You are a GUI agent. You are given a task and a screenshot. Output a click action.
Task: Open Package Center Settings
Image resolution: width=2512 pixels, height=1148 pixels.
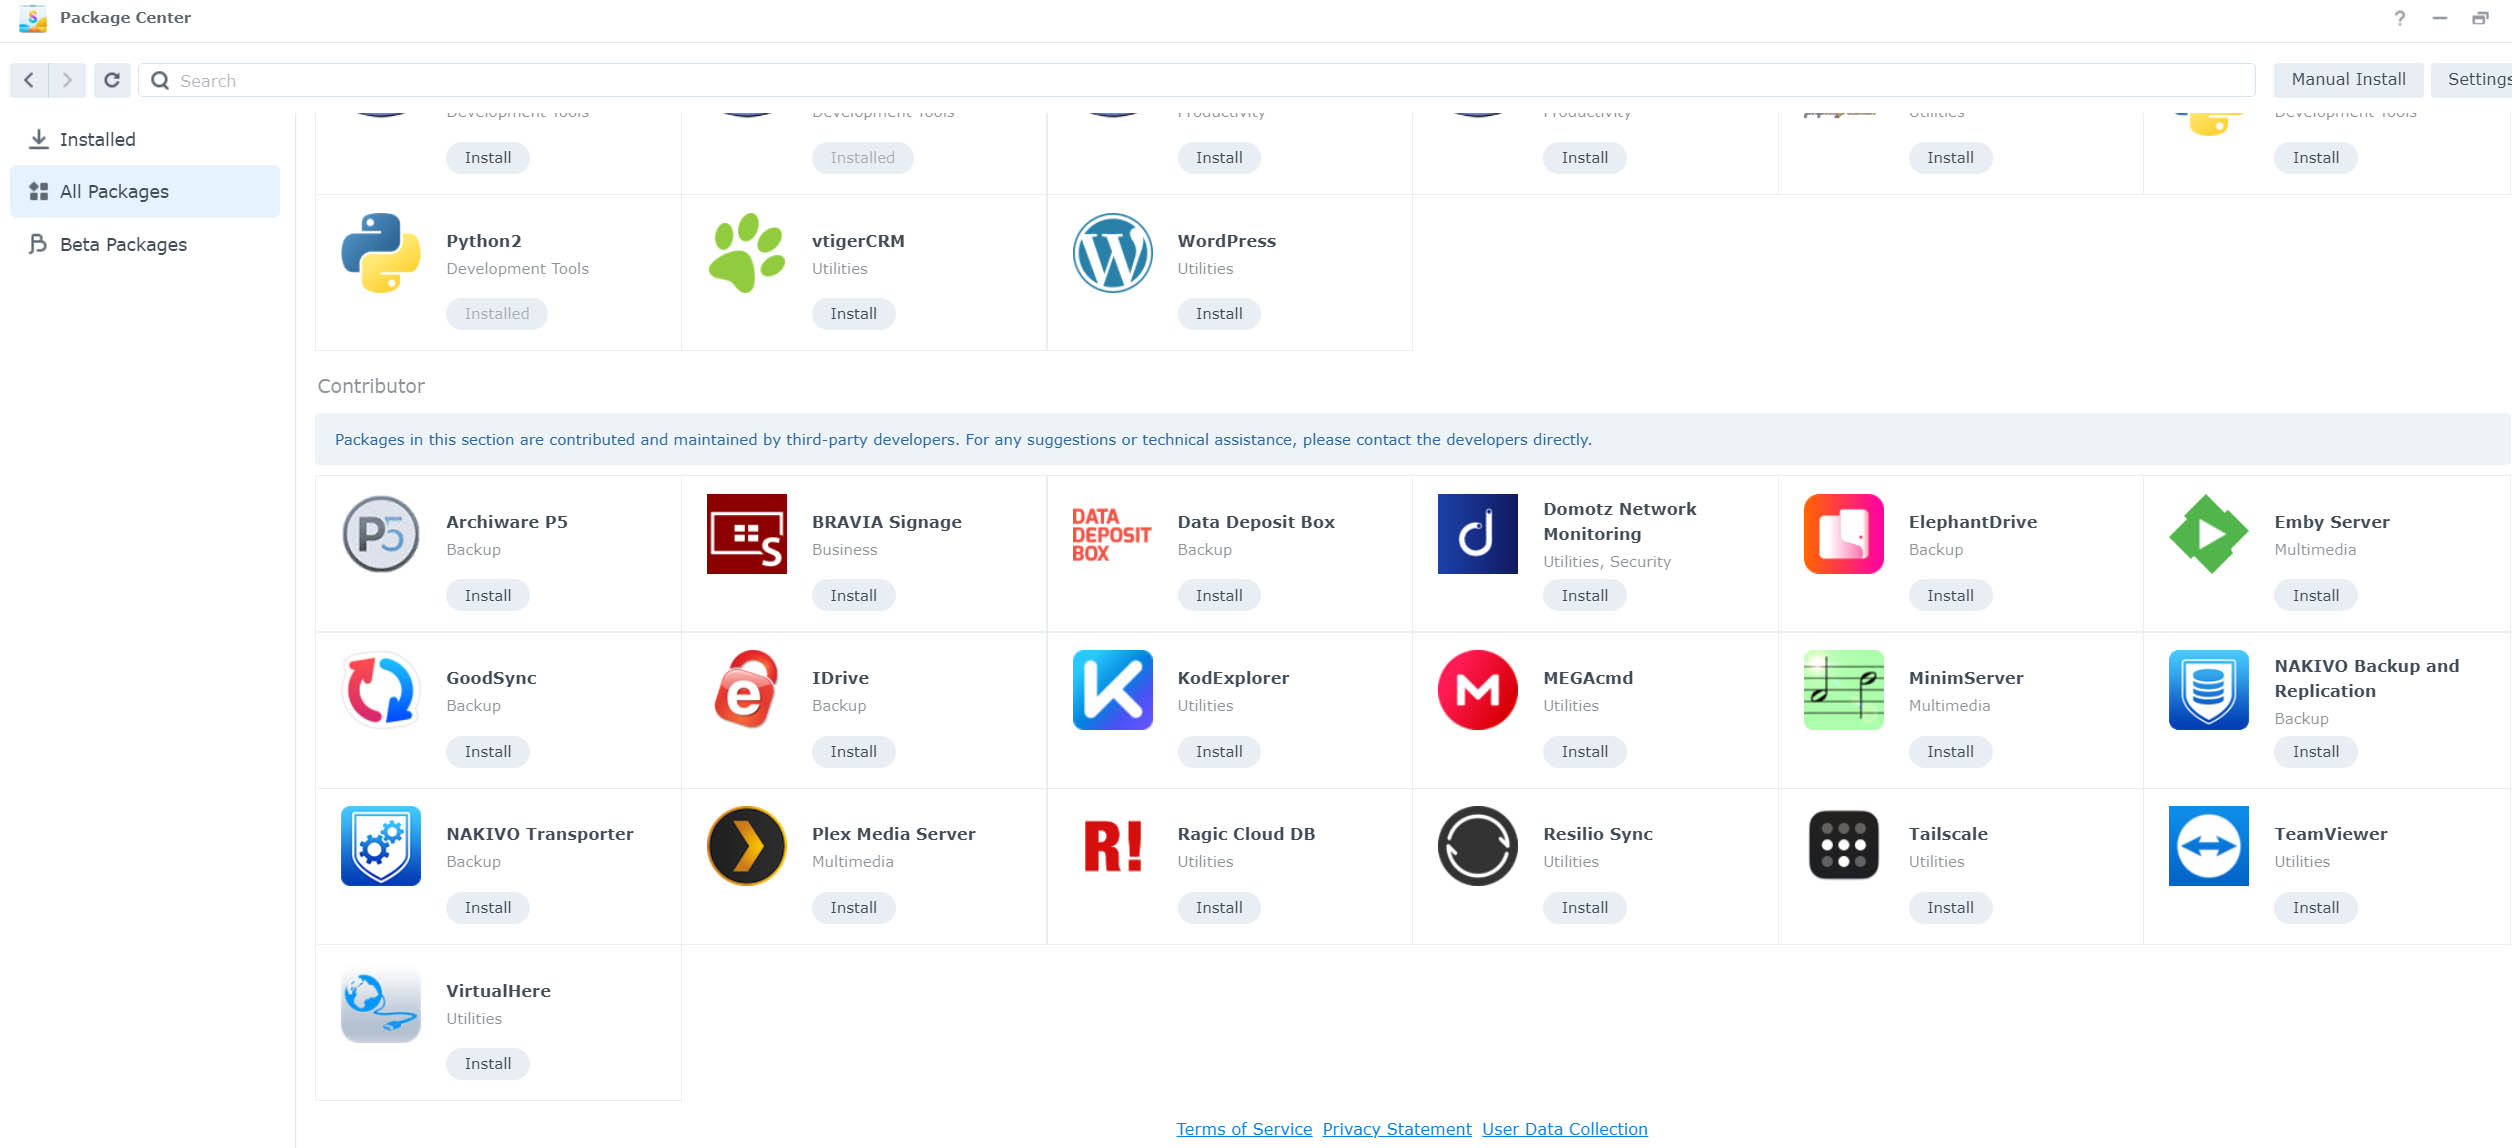point(2473,79)
